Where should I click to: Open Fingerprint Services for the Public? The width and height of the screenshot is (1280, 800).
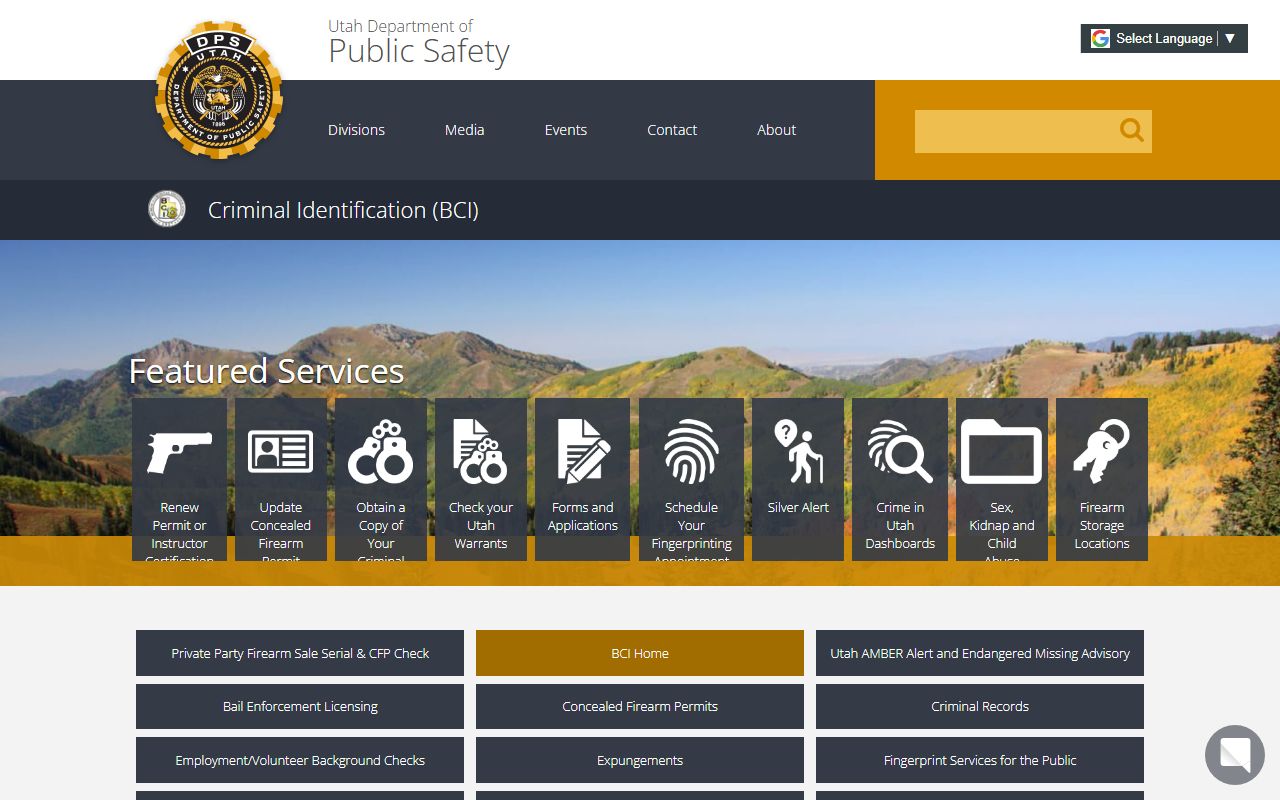[980, 760]
